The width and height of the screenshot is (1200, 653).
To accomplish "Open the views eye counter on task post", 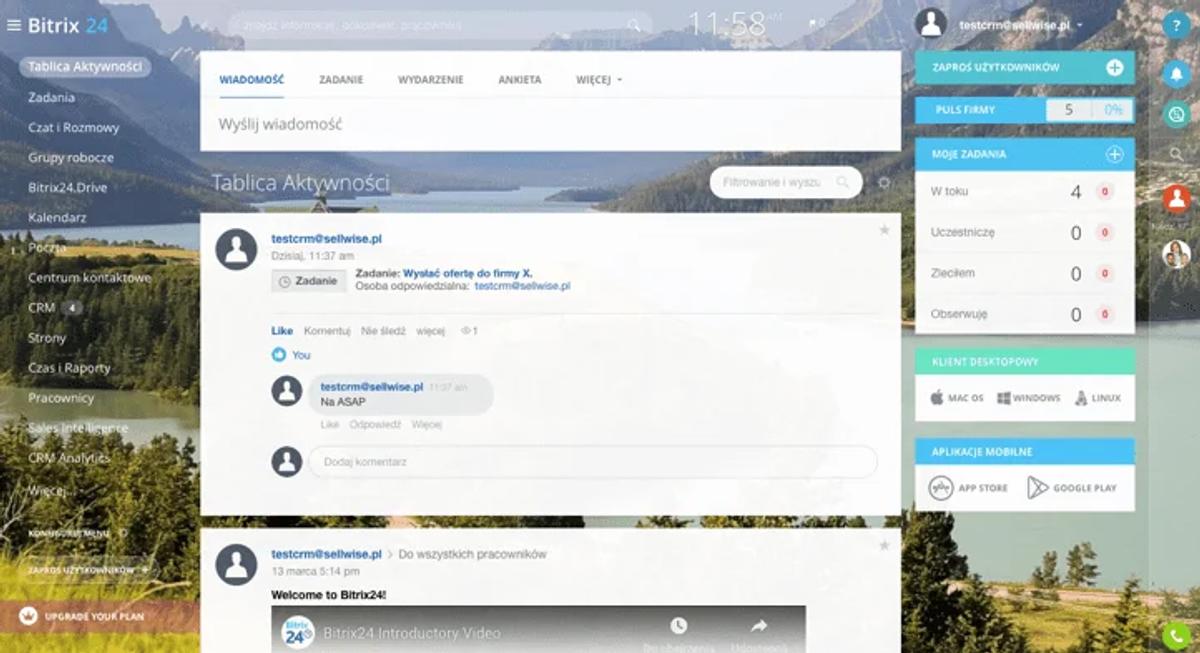I will pyautogui.click(x=469, y=330).
